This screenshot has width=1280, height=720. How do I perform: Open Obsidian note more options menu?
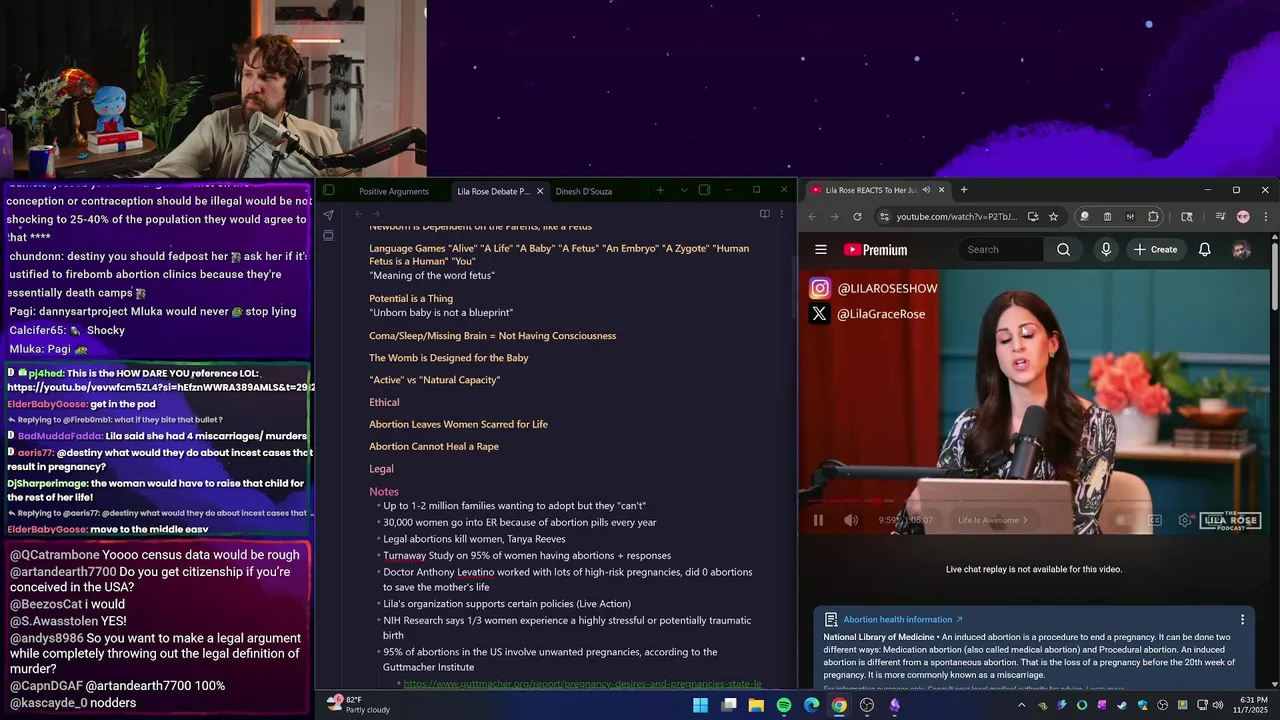click(781, 214)
